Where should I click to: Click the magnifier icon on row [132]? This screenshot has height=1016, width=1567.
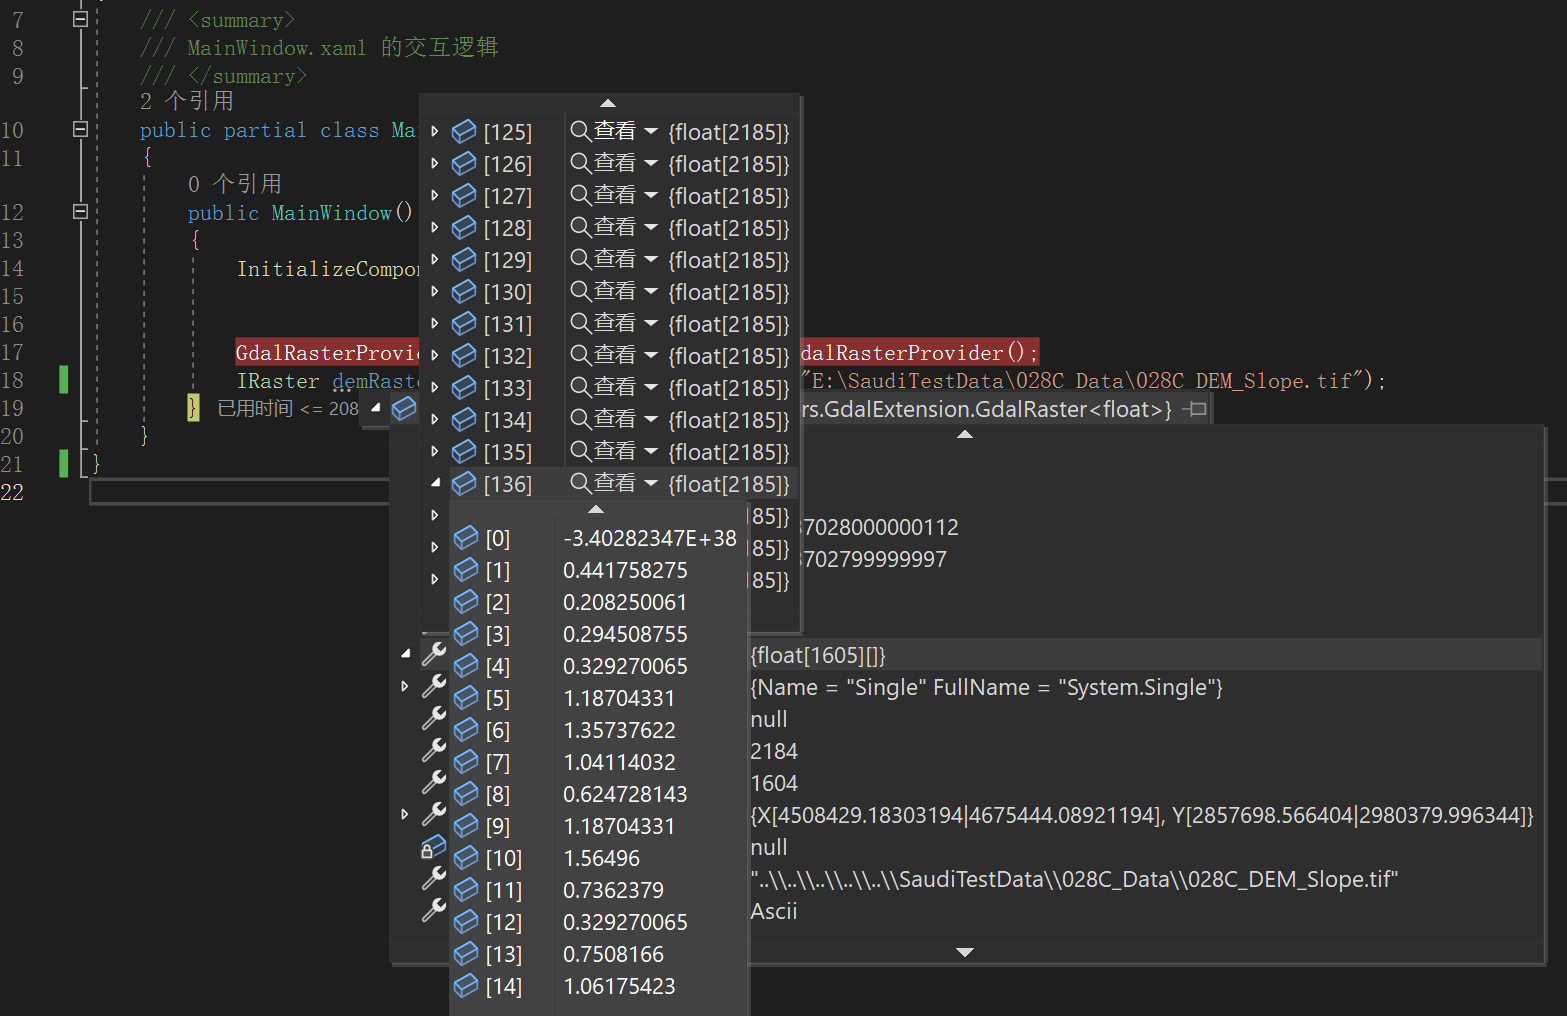pos(580,354)
